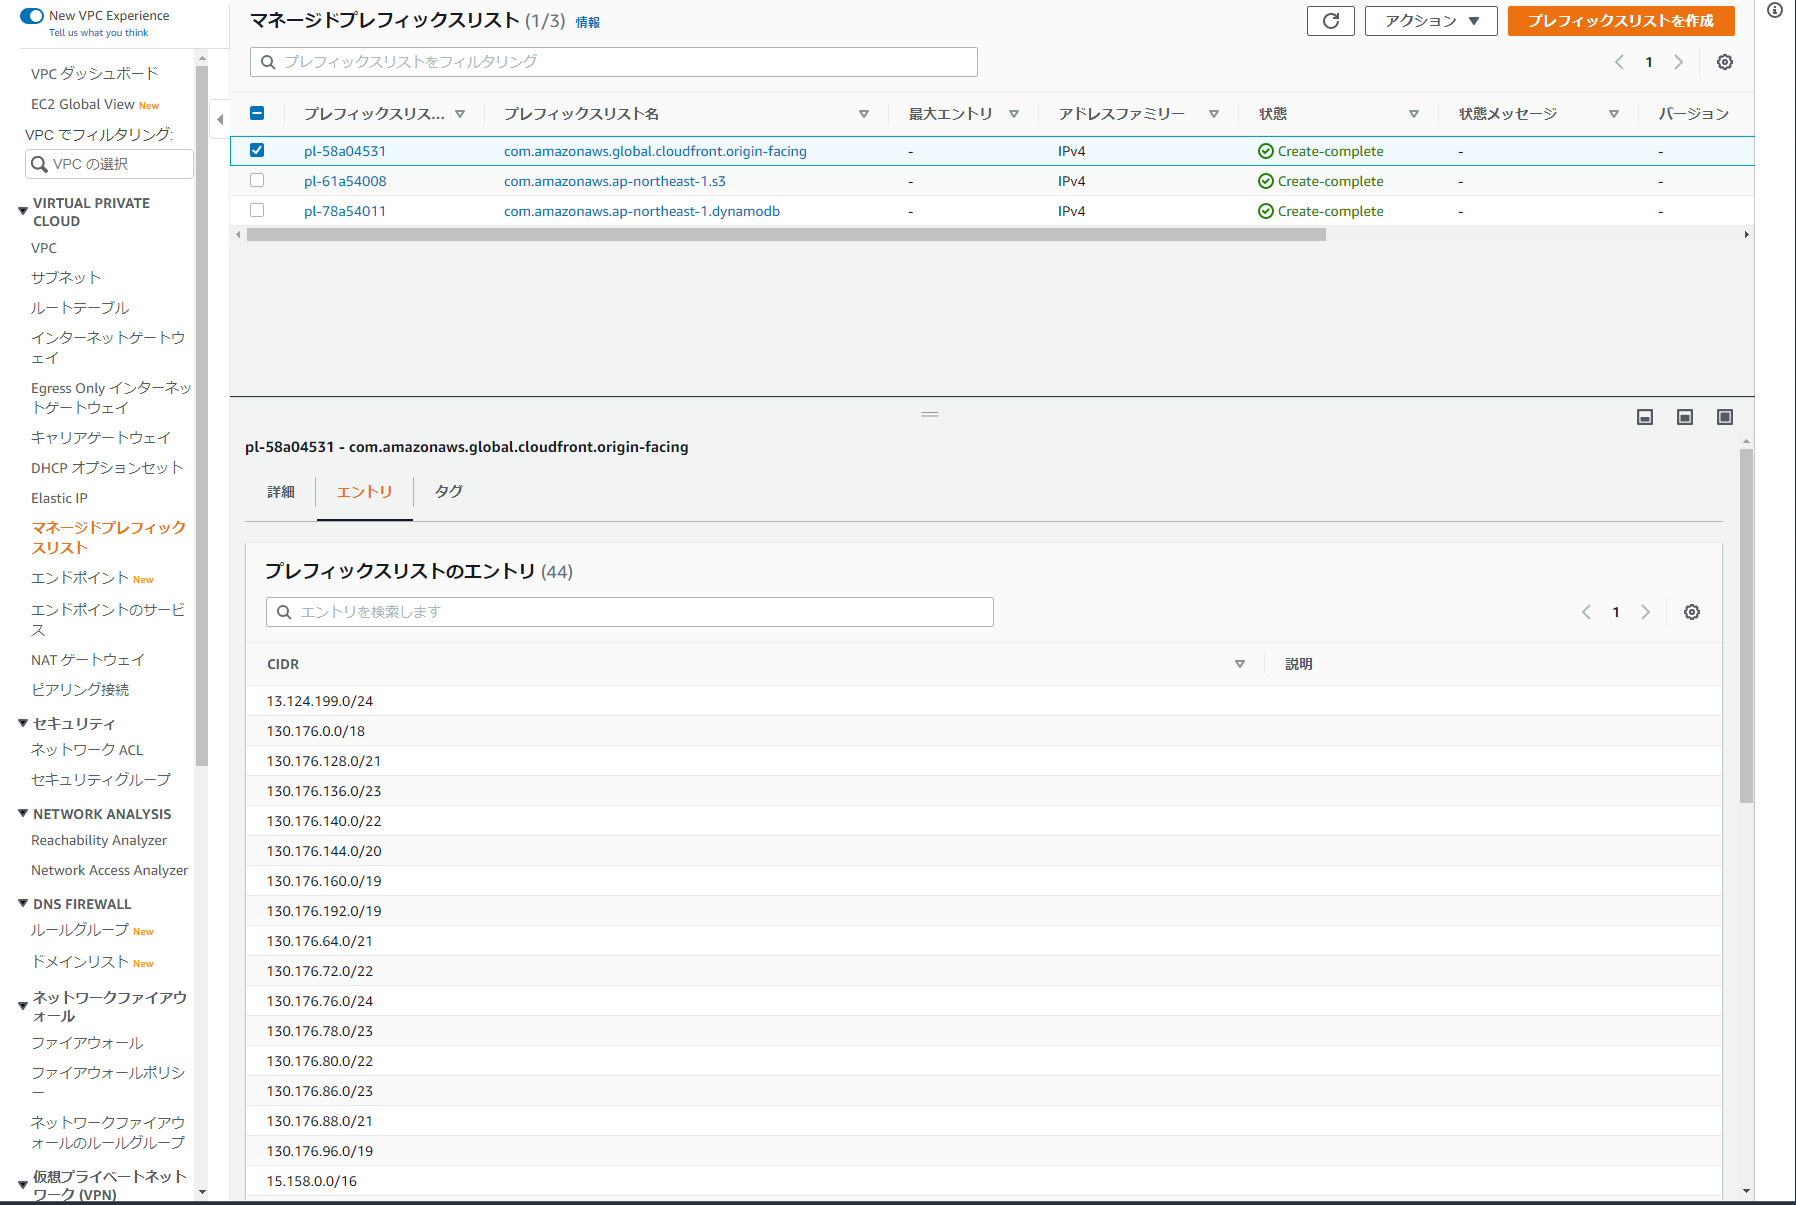Open com.amazonaws.ap-northeast-1.s3 link
1796x1205 pixels.
coord(615,181)
